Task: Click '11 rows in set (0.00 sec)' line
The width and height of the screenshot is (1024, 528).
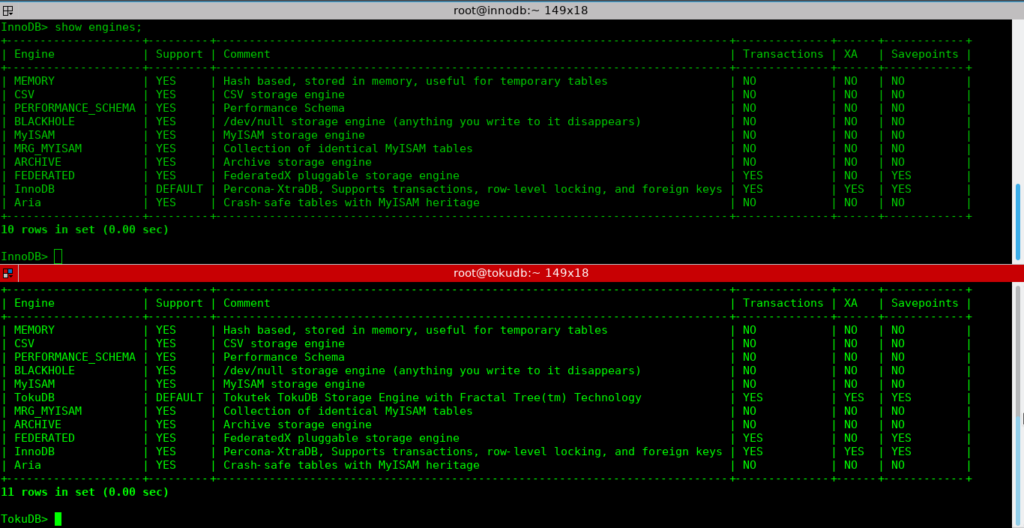Action: click(x=85, y=492)
